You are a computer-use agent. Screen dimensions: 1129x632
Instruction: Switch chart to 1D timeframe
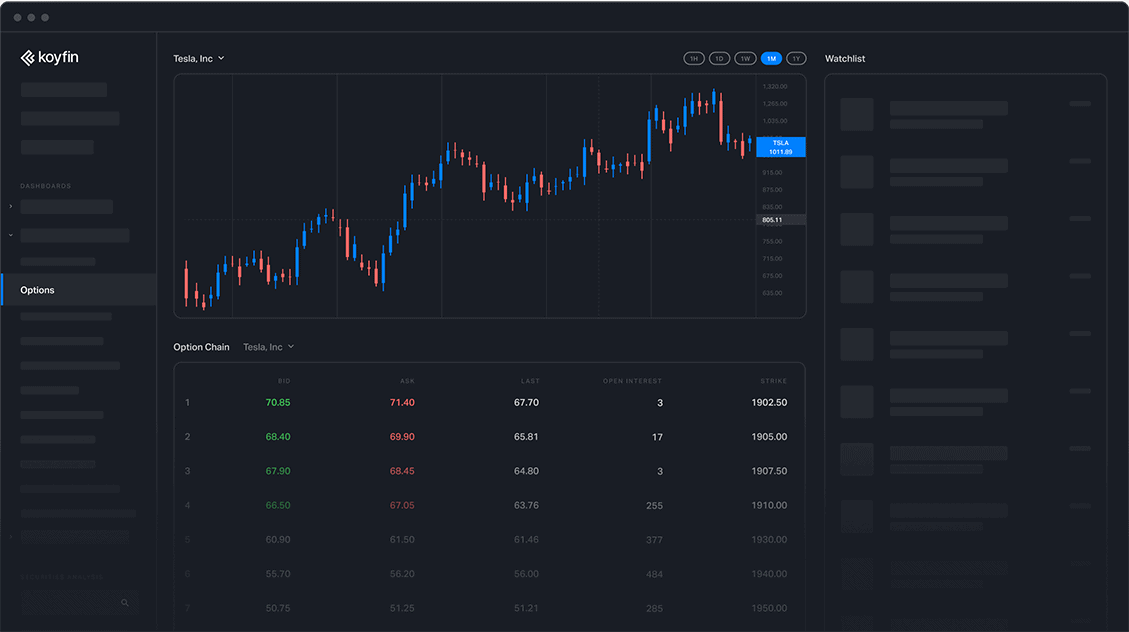click(x=719, y=59)
